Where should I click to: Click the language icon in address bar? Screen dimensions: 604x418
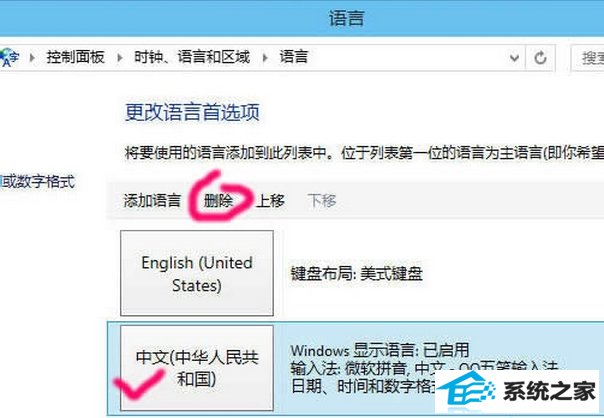8,58
